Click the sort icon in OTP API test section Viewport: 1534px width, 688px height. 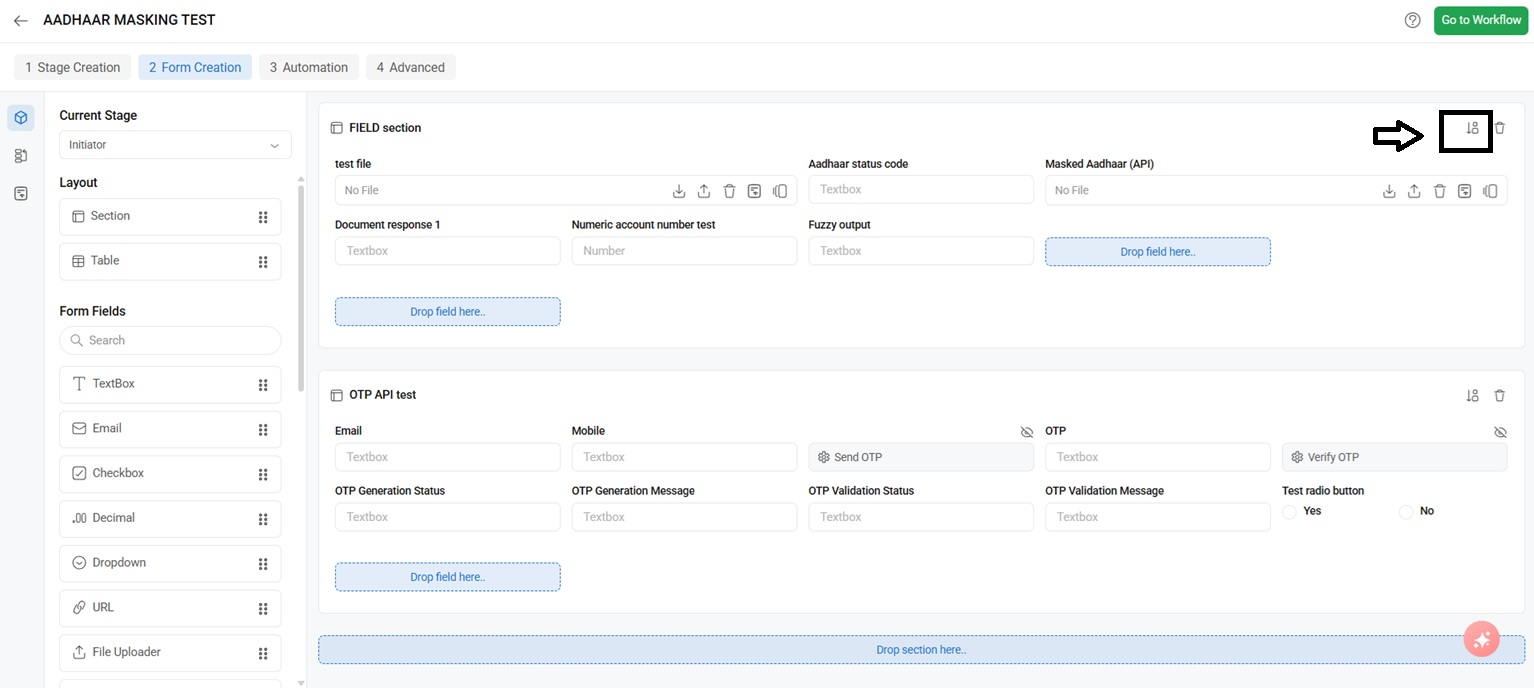tap(1472, 396)
